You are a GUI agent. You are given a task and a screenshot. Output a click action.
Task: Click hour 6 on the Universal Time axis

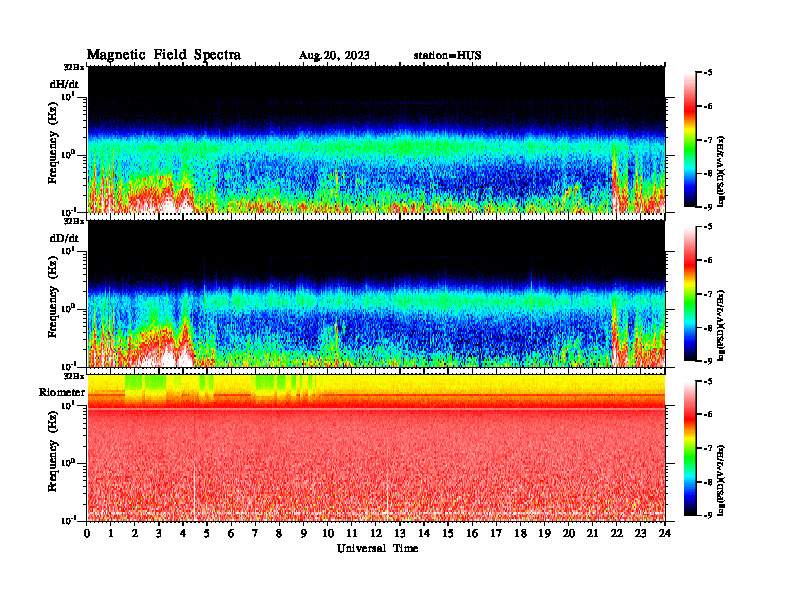(x=231, y=534)
